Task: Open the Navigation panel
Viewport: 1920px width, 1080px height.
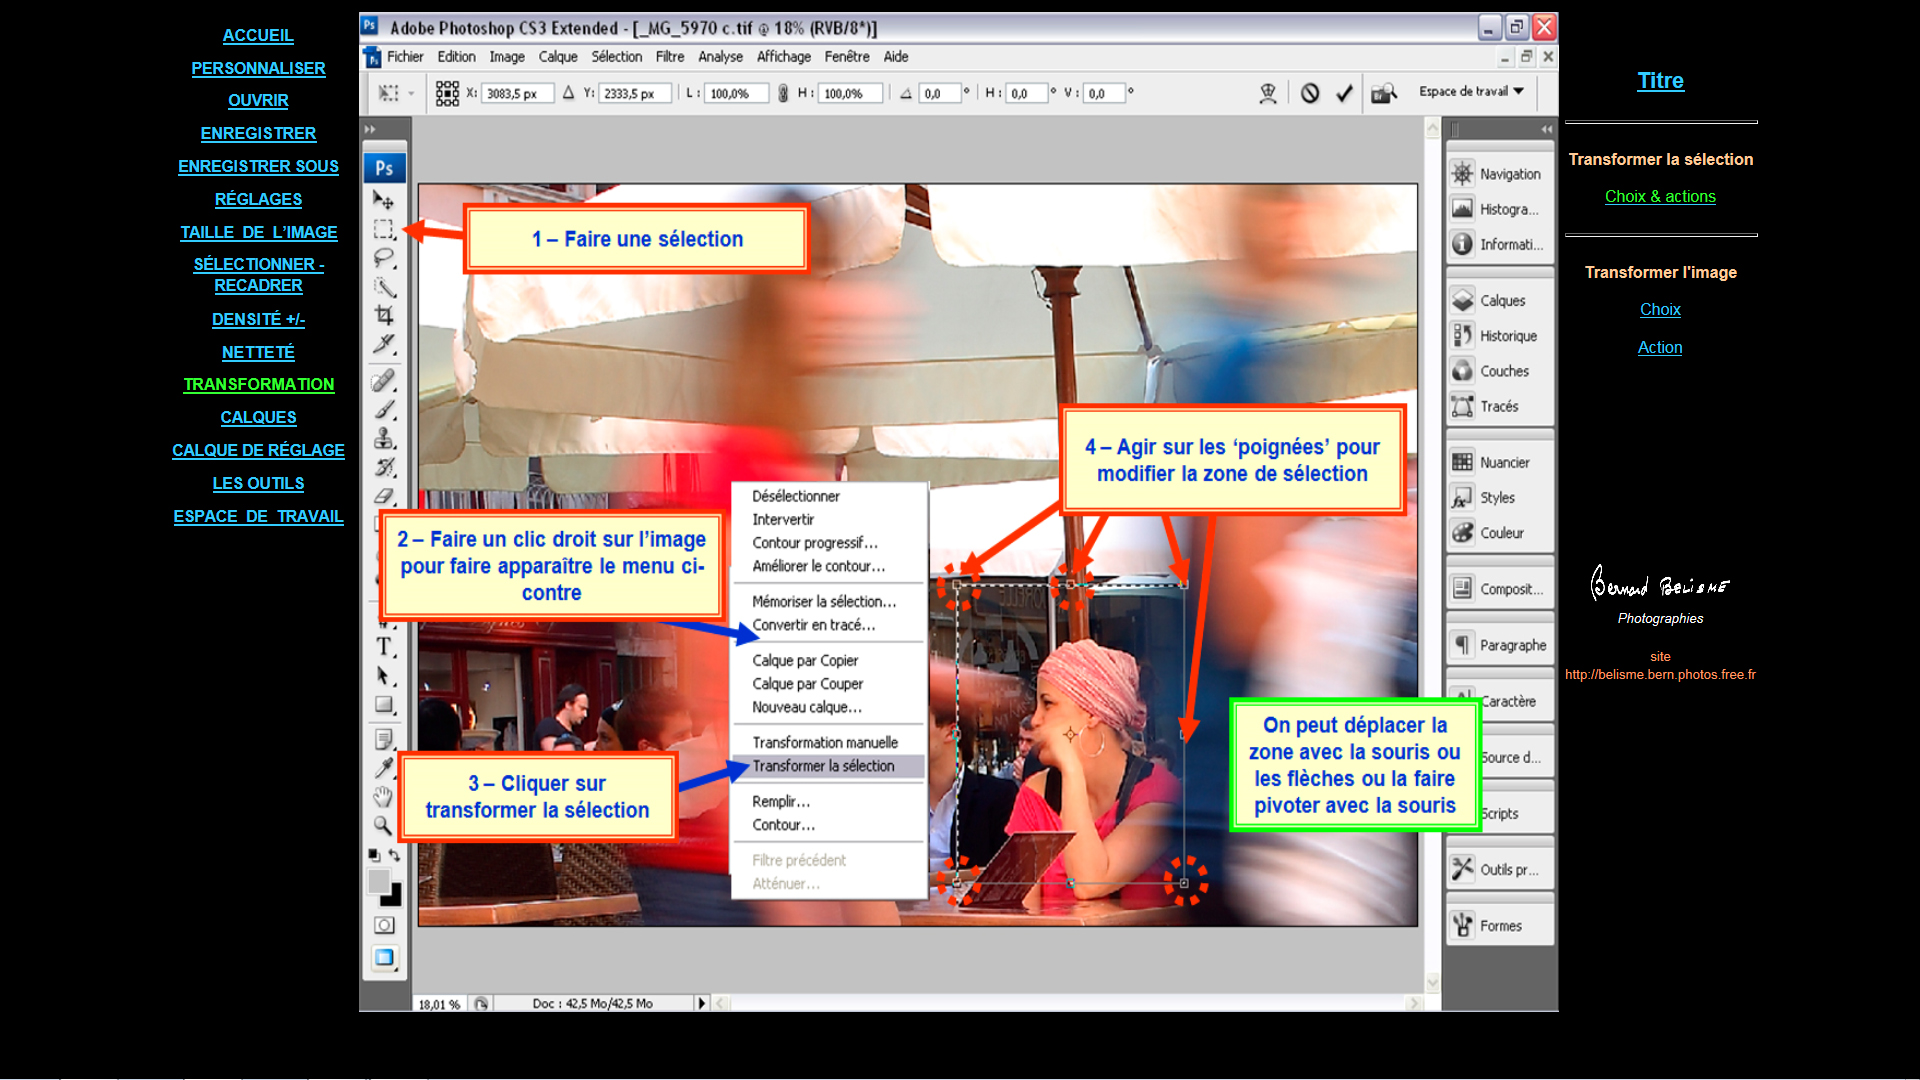Action: pyautogui.click(x=1499, y=174)
